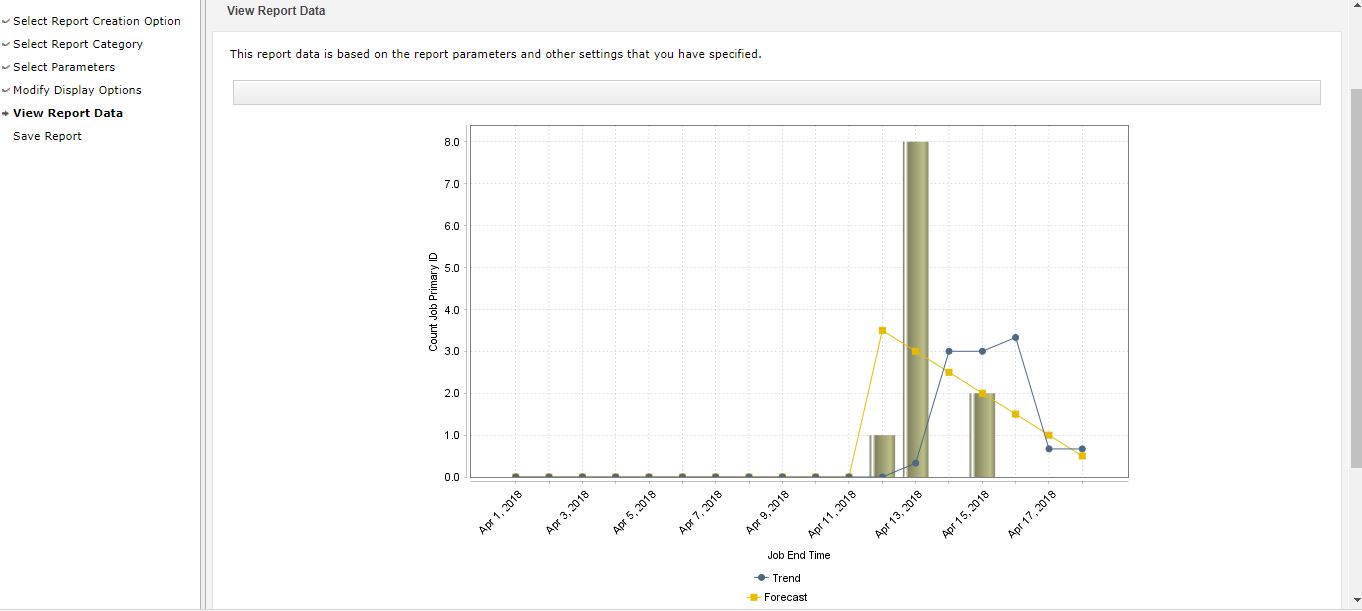This screenshot has height=611, width=1362.
Task: Click the View Report Data panel title
Action: tap(275, 11)
